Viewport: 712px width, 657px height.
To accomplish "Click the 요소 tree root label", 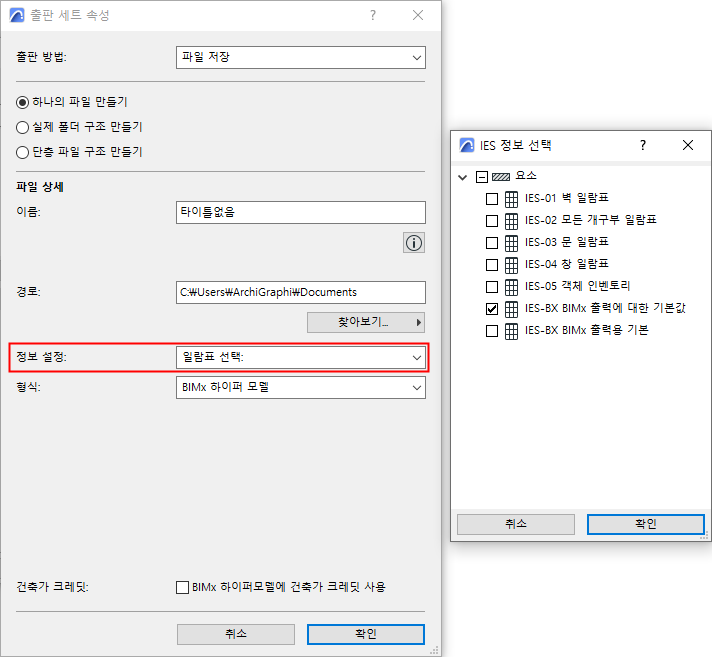I will pos(526,176).
